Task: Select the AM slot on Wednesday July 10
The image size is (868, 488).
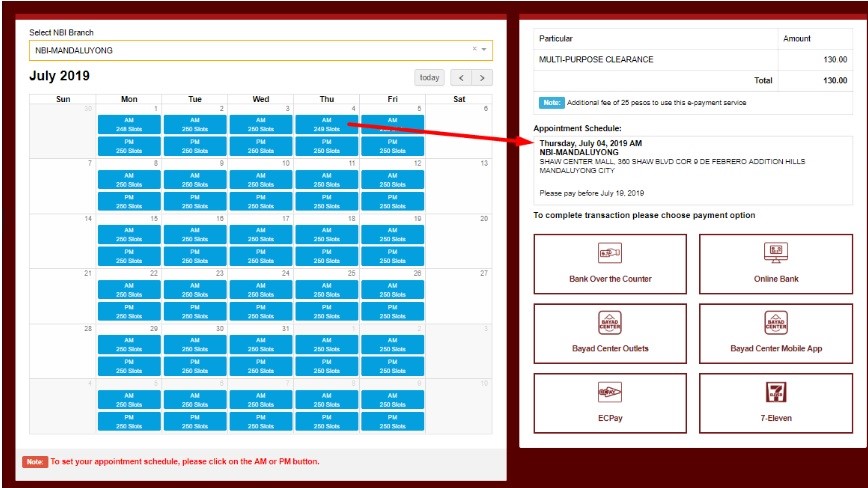Action: tap(261, 180)
